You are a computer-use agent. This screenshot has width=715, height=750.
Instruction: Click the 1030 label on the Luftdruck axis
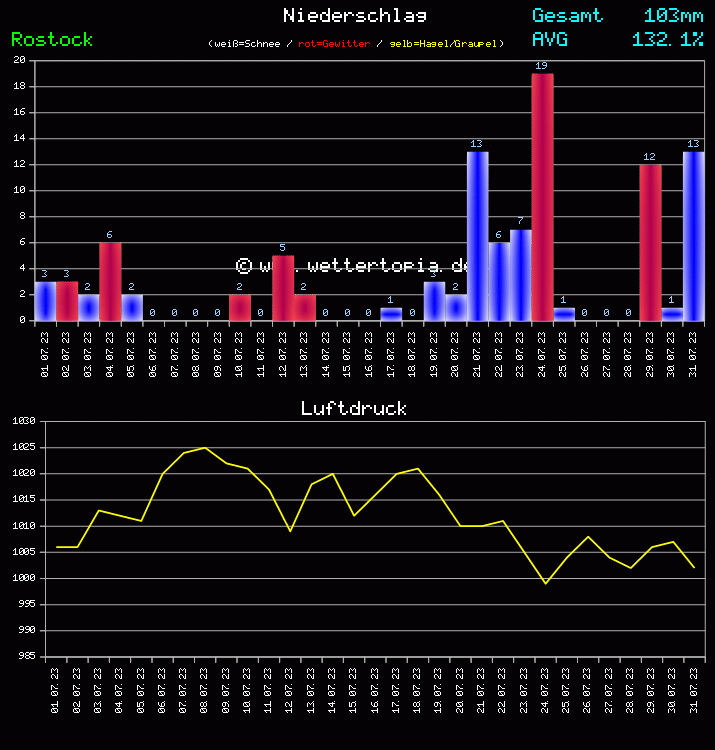click(x=24, y=421)
